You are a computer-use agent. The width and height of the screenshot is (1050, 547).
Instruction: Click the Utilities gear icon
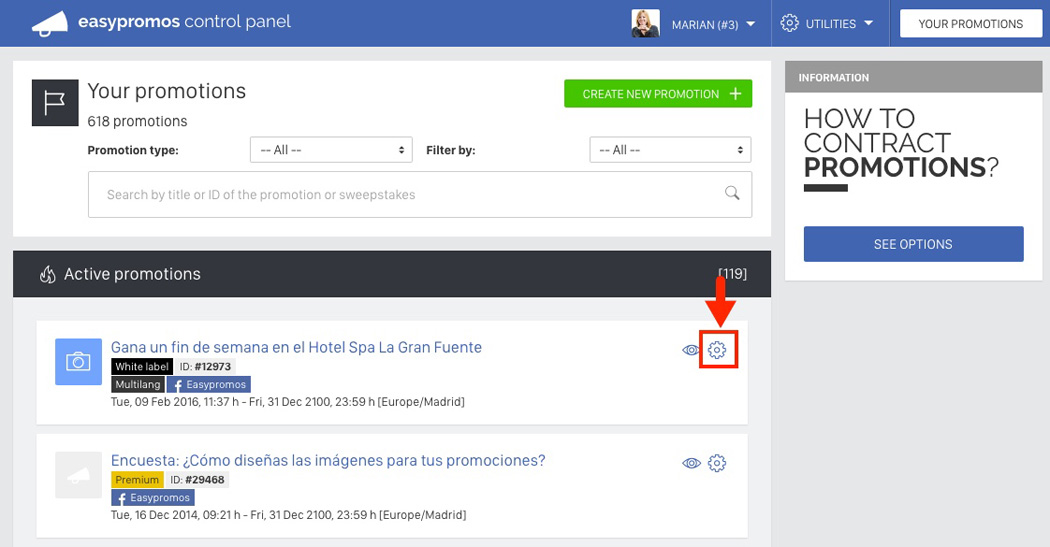790,23
